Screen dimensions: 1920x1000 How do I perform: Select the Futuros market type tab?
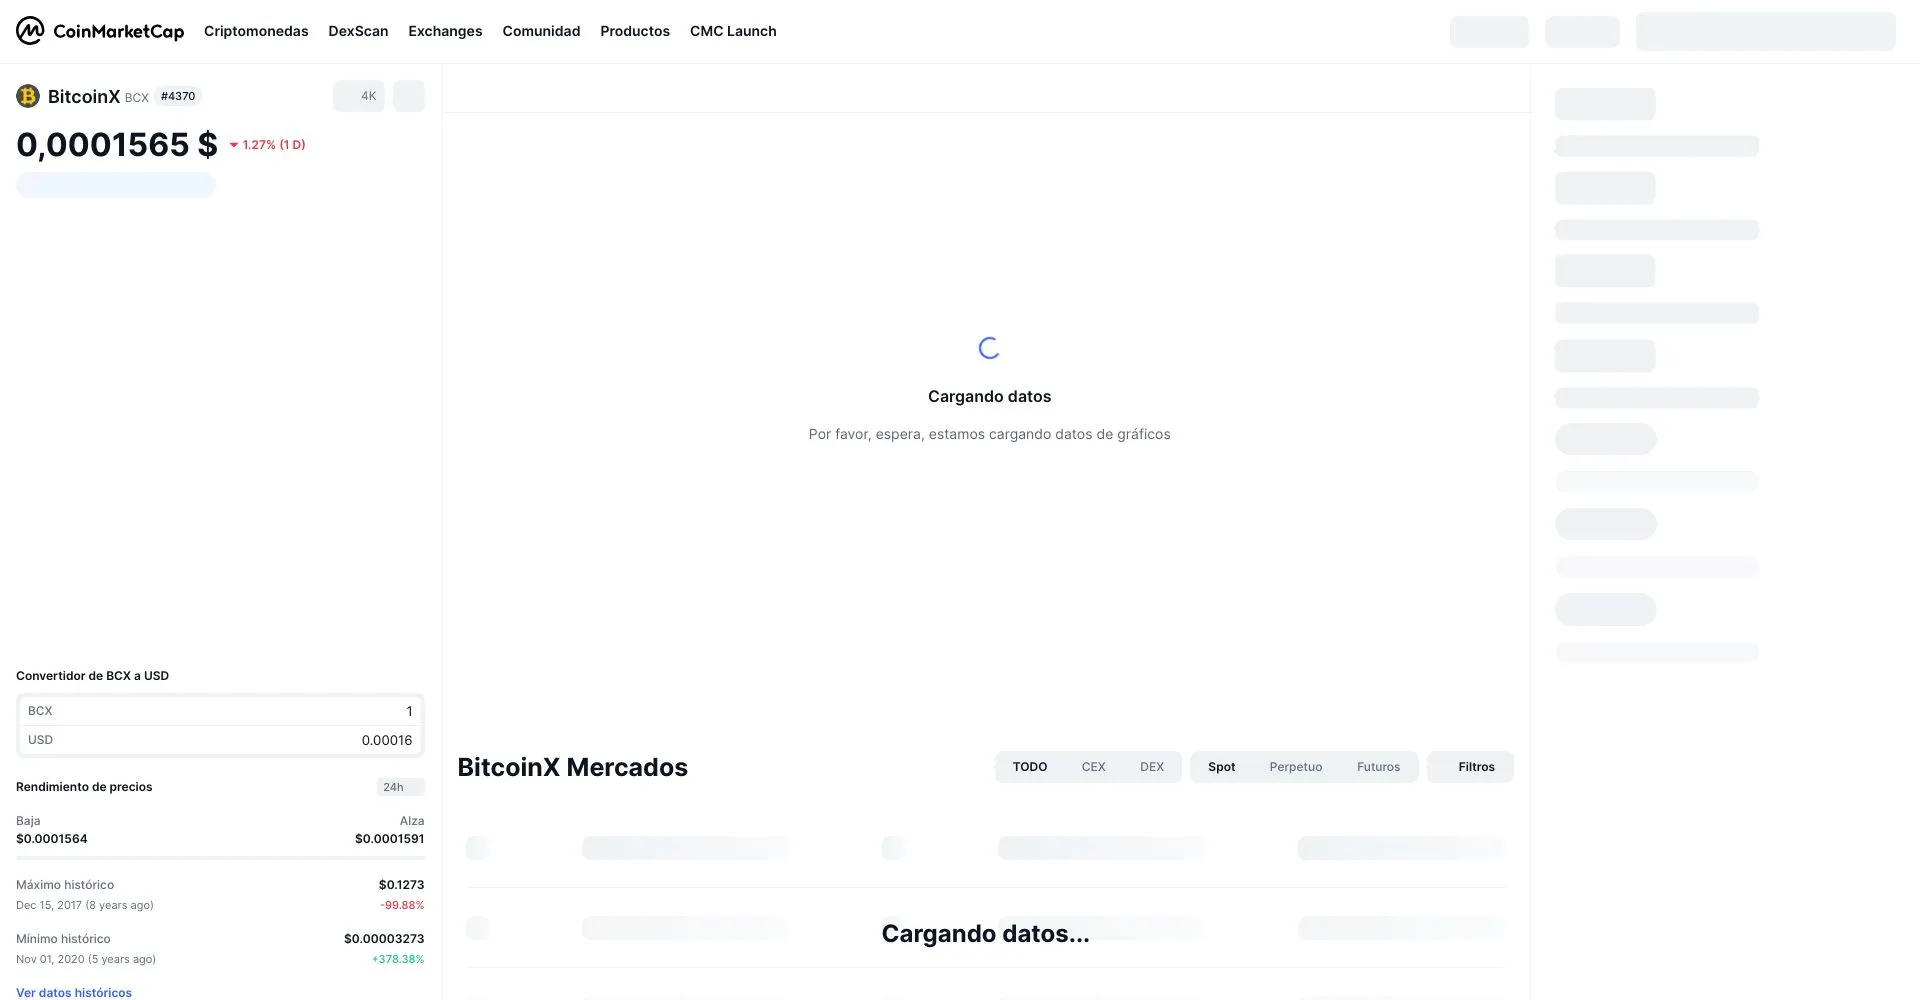1378,767
